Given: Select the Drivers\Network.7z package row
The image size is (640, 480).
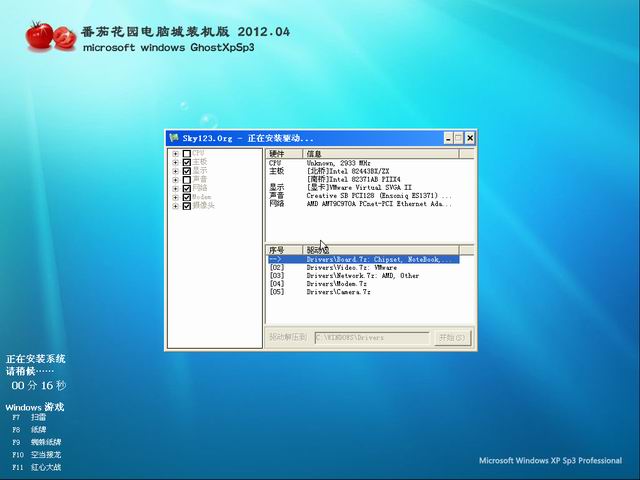Looking at the screenshot, I should pyautogui.click(x=363, y=276).
